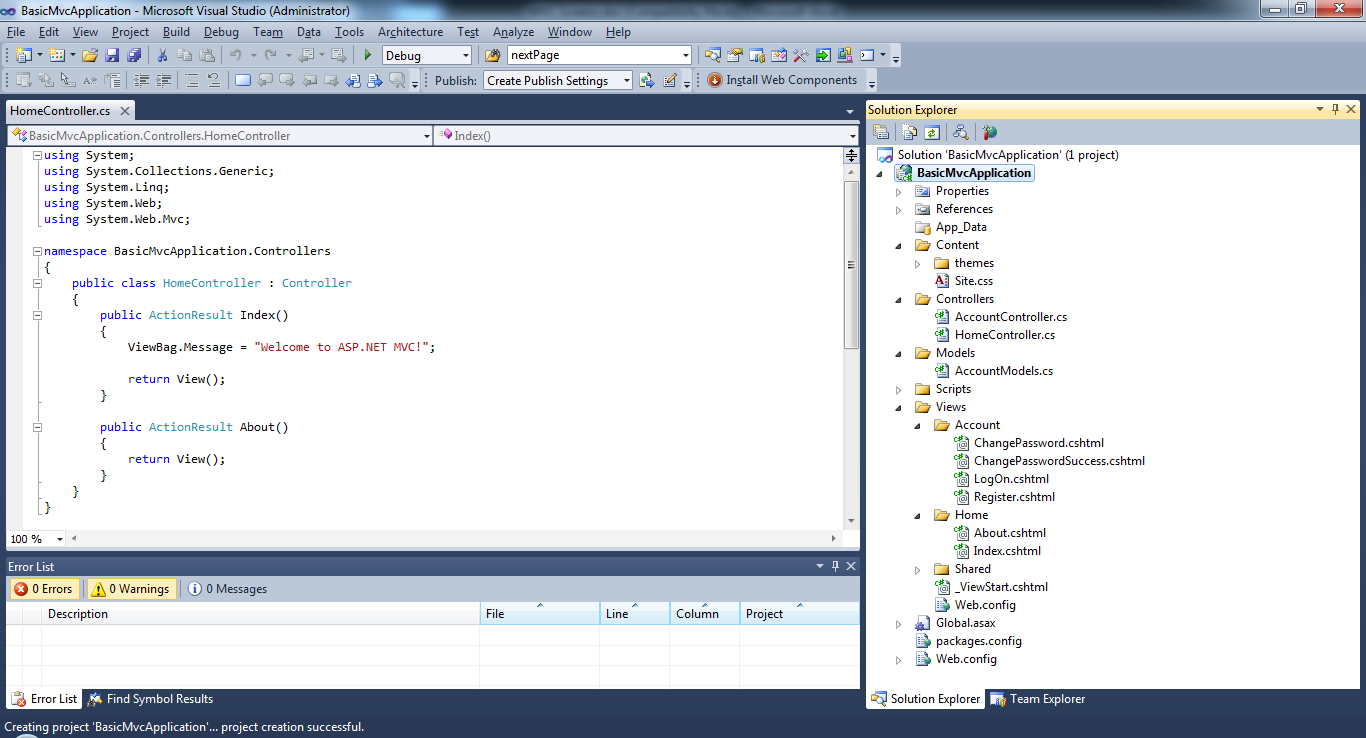Expand the References node
Image resolution: width=1366 pixels, height=738 pixels.
click(x=899, y=209)
